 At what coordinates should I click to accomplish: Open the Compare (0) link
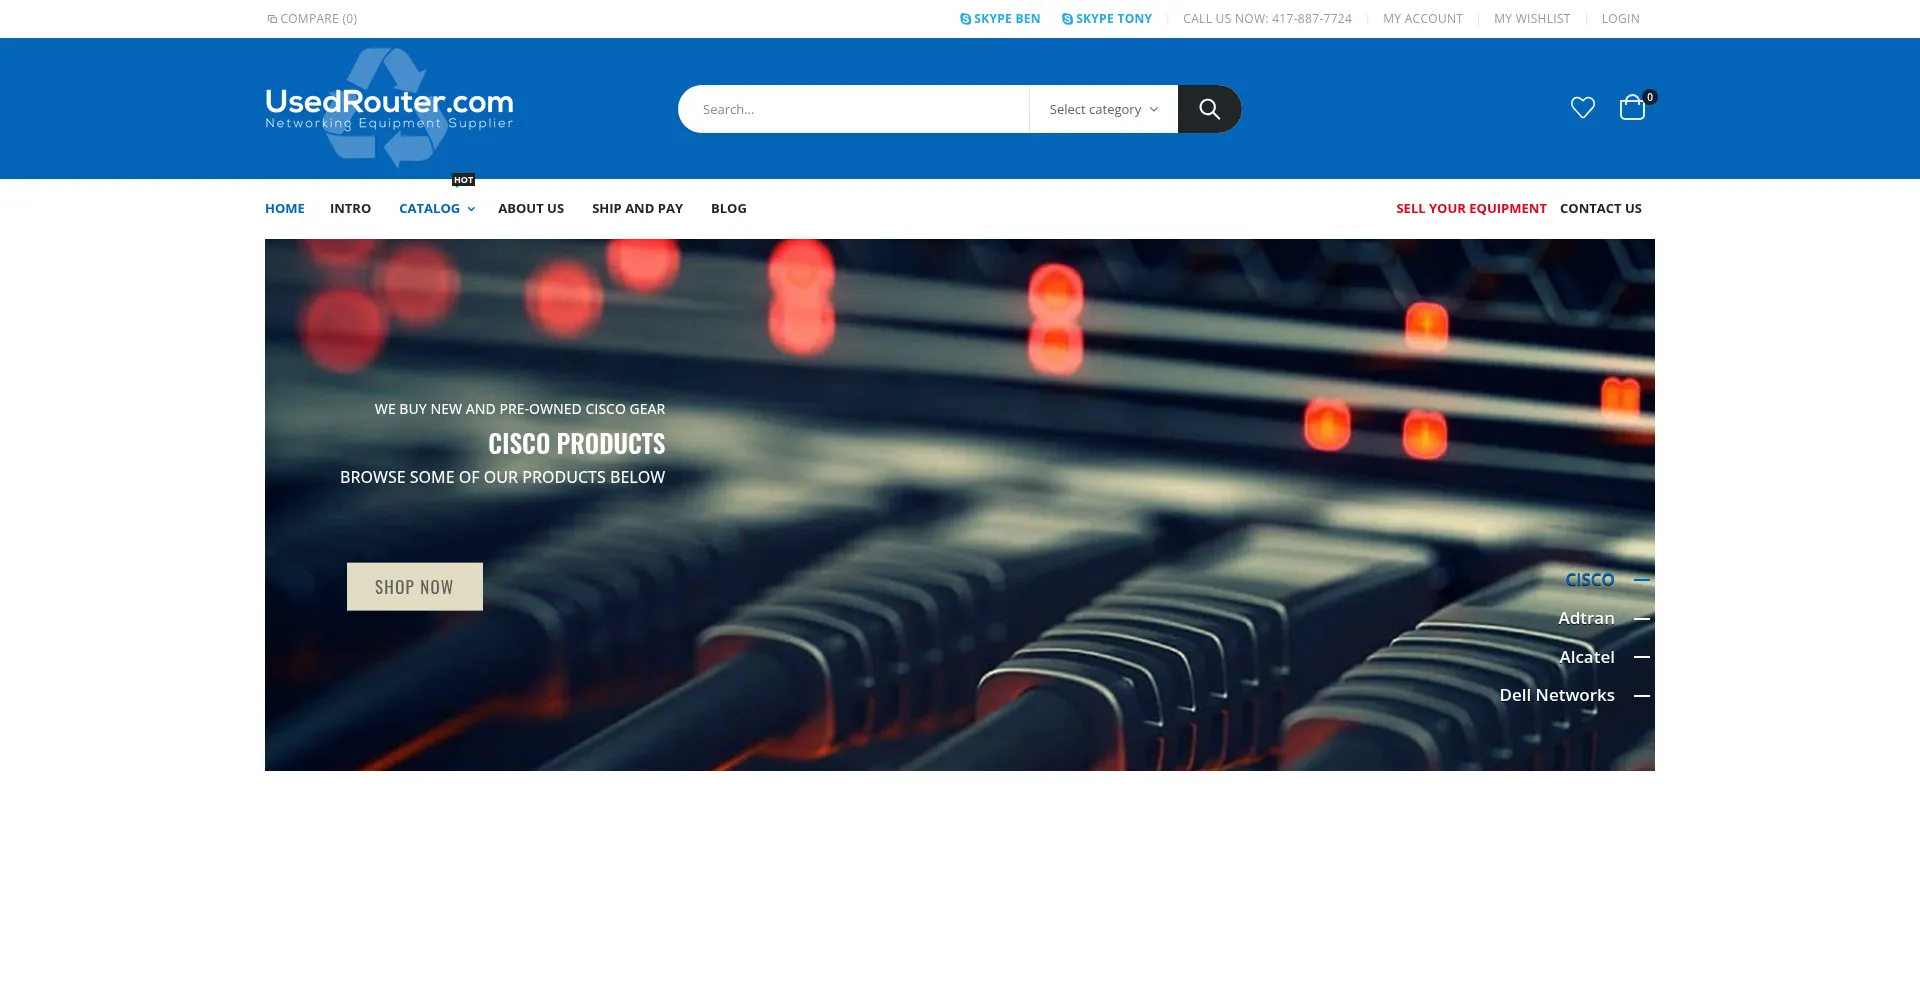[x=312, y=19]
